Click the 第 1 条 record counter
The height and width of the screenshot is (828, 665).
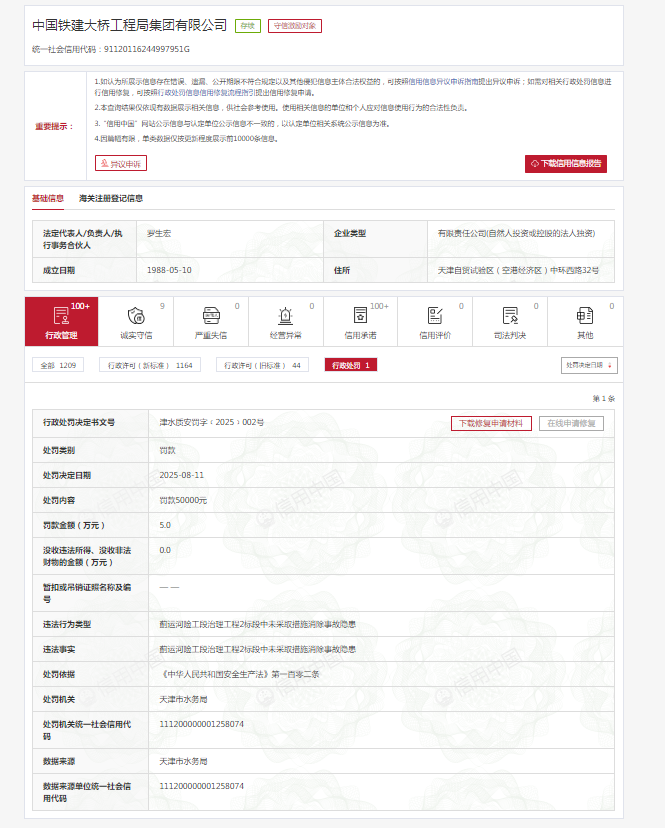pos(604,399)
